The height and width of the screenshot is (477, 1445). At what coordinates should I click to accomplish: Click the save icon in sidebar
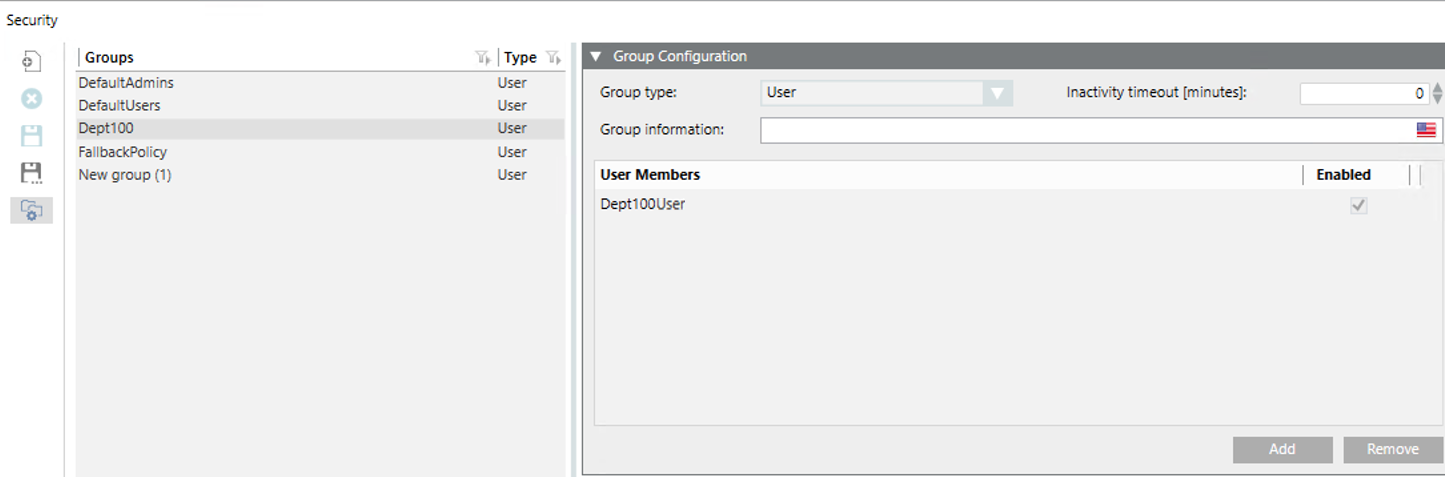coord(31,136)
